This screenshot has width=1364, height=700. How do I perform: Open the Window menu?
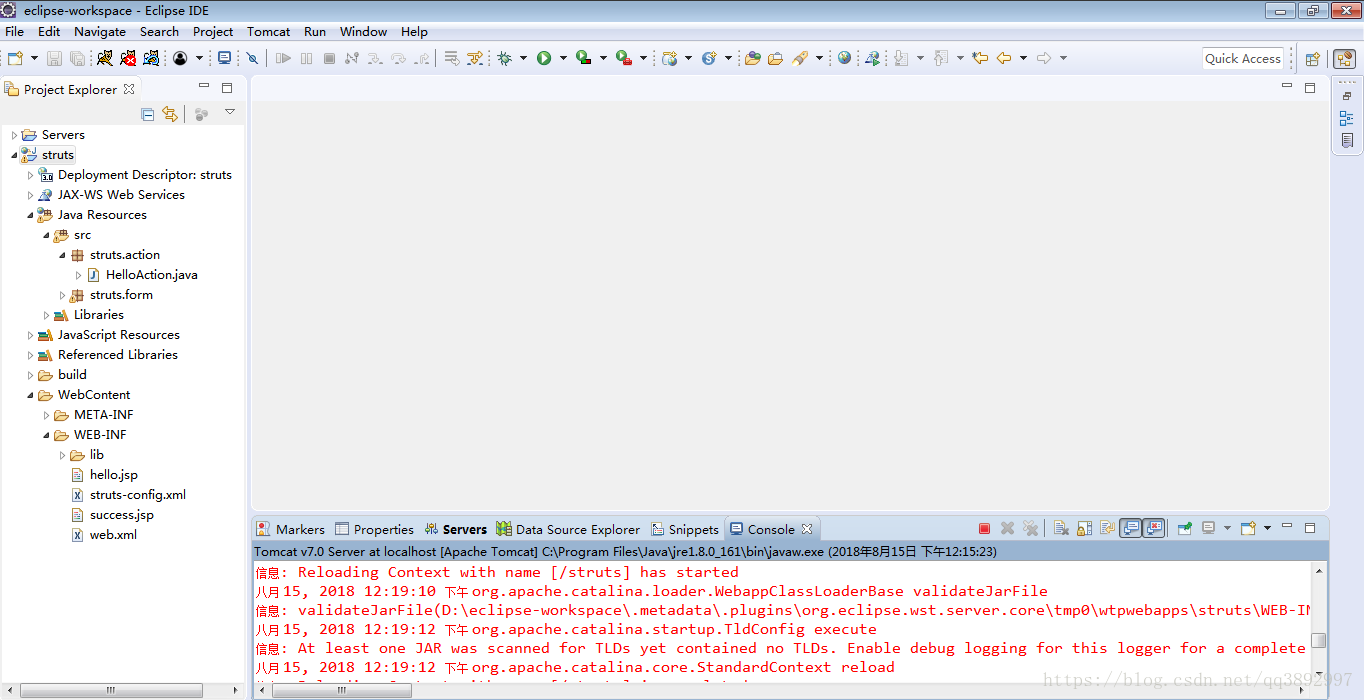coord(363,31)
